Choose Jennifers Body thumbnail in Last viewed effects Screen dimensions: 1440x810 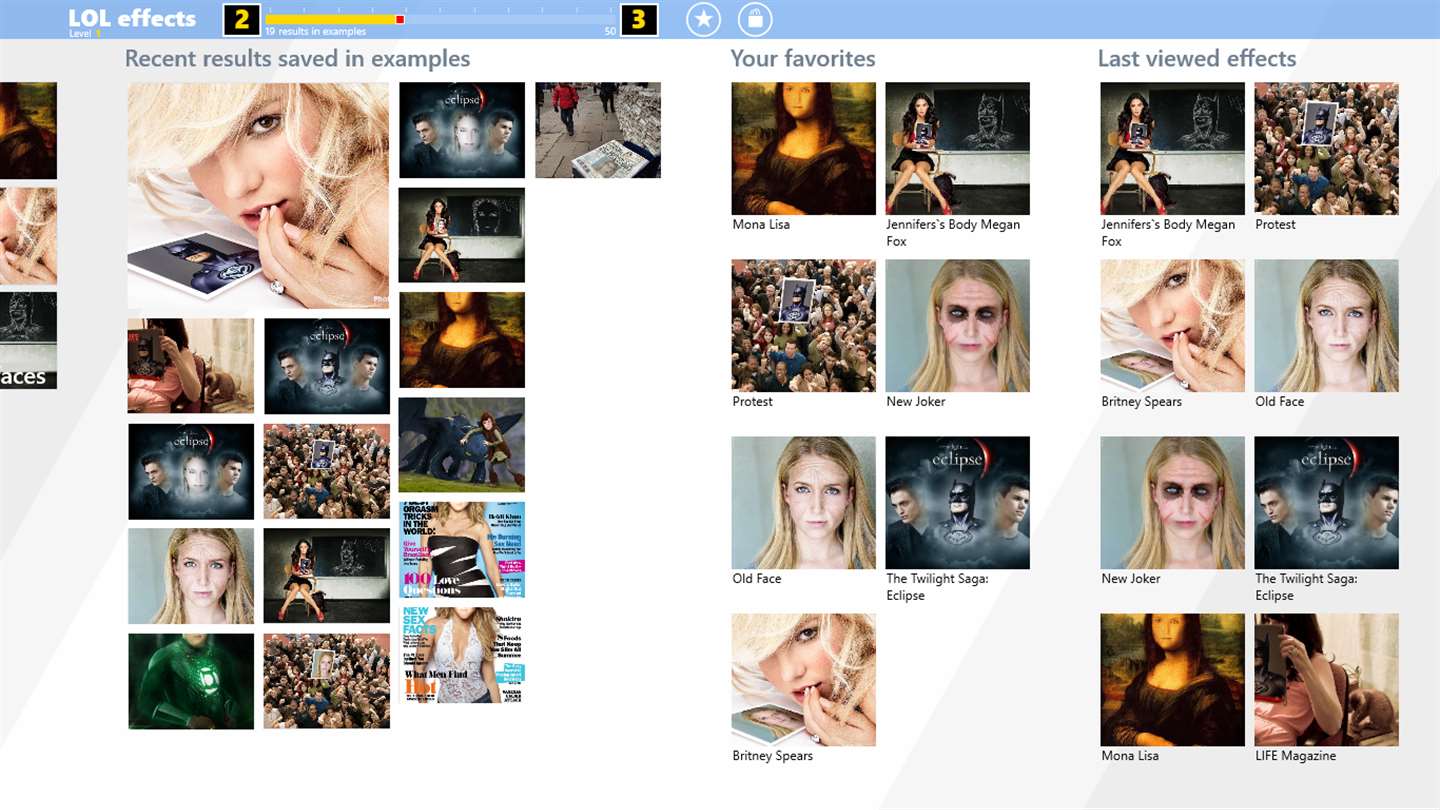1173,148
